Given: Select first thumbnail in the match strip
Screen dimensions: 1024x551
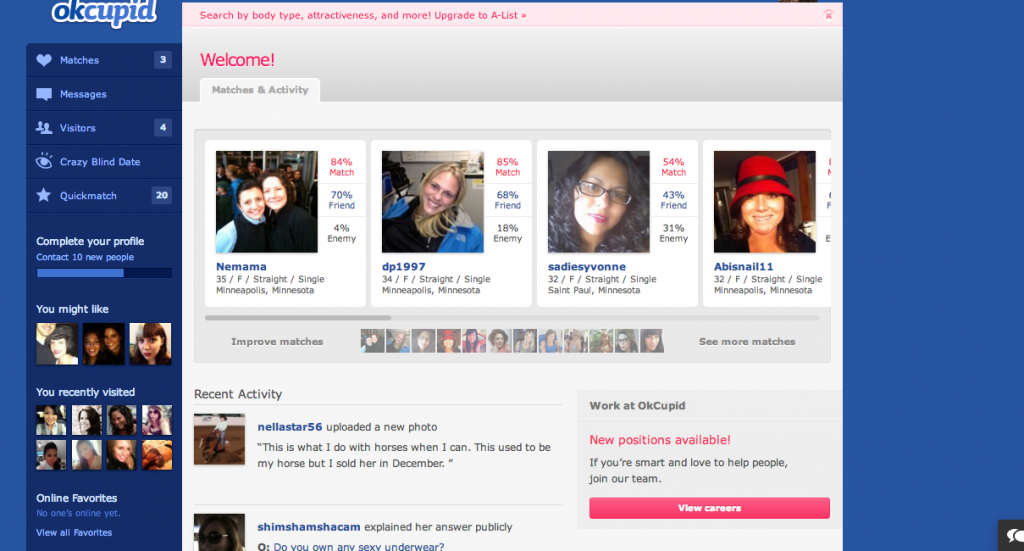Looking at the screenshot, I should (372, 341).
